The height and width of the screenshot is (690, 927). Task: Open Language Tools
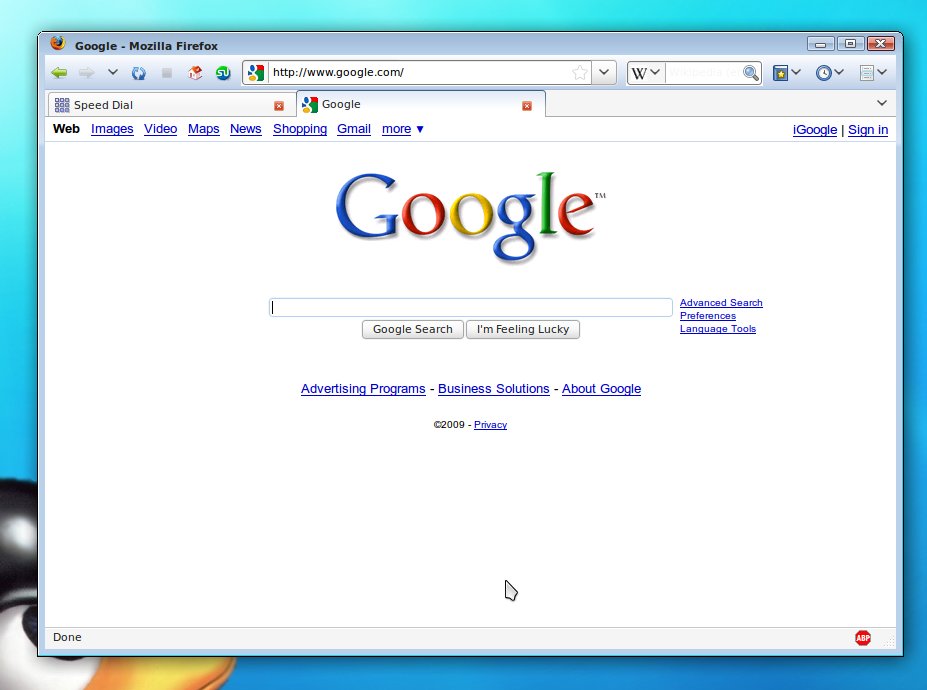718,329
